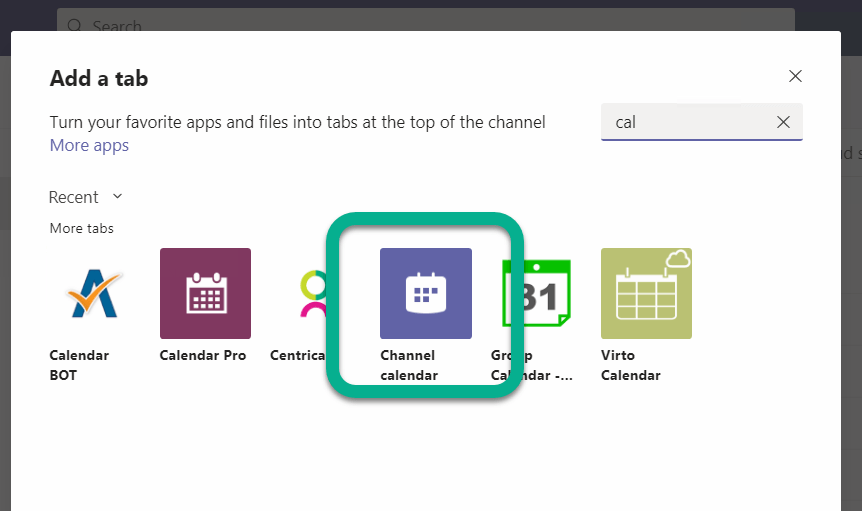Click the 'Calendar Pro' text label
Image resolution: width=862 pixels, height=511 pixels.
(x=203, y=355)
